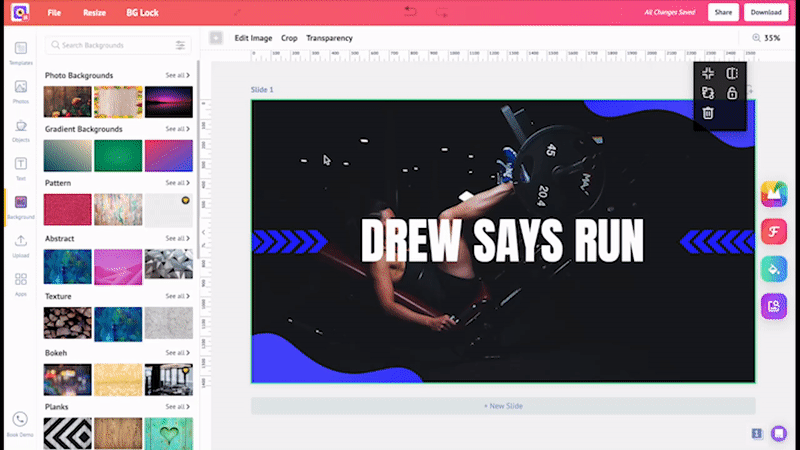Click the app logo in the header
Image resolution: width=800 pixels, height=450 pixels.
click(20, 12)
